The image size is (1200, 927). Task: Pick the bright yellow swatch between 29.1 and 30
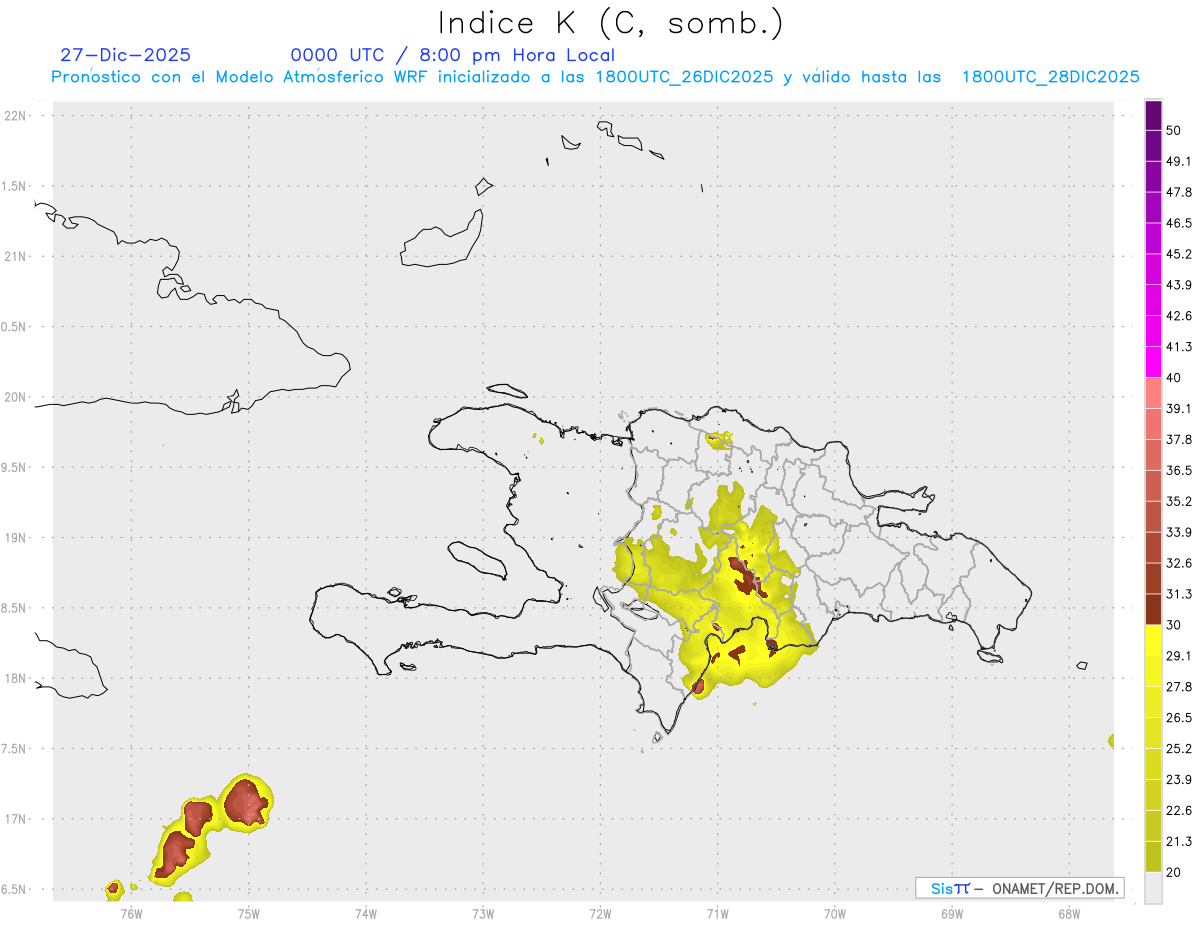(x=1154, y=640)
